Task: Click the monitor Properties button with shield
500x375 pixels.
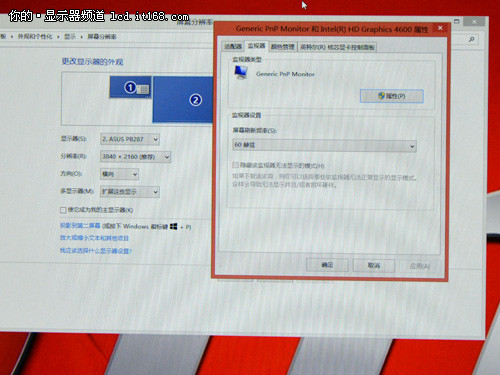Action: [x=392, y=96]
